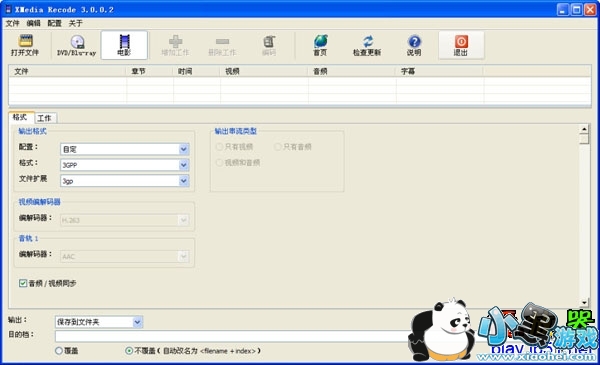This screenshot has width=600, height=365.
Task: Open DVD/Blu-ray source
Action: (77, 46)
